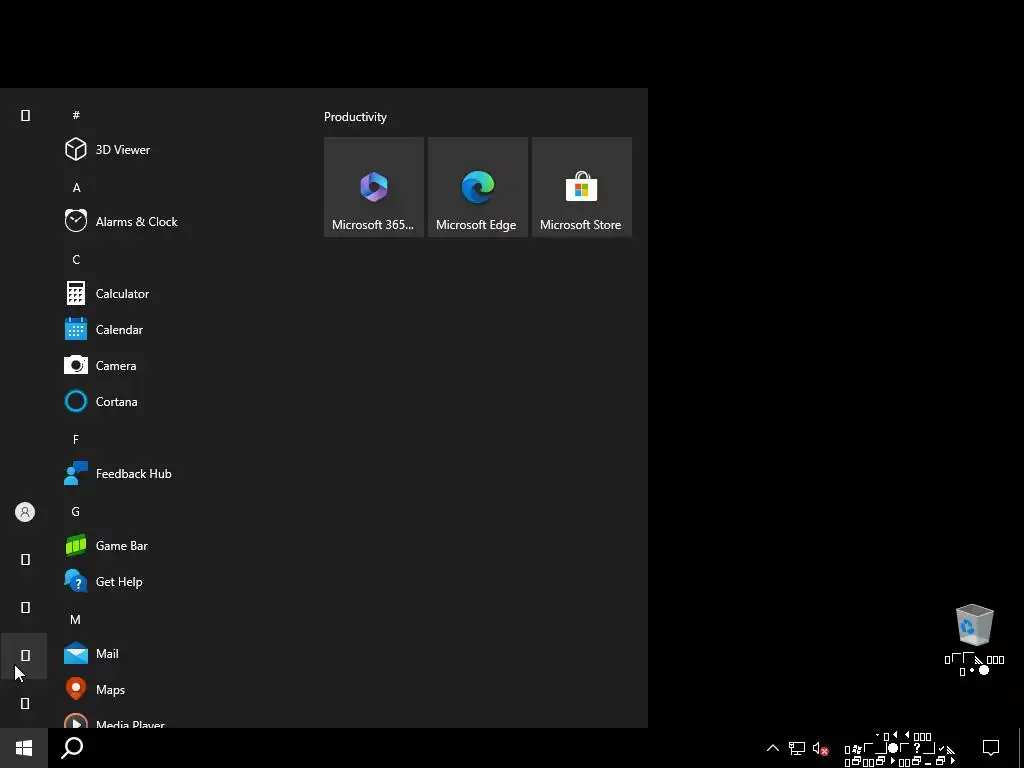Open taskbar search magnifier
Image resolution: width=1024 pixels, height=768 pixels.
(x=72, y=748)
